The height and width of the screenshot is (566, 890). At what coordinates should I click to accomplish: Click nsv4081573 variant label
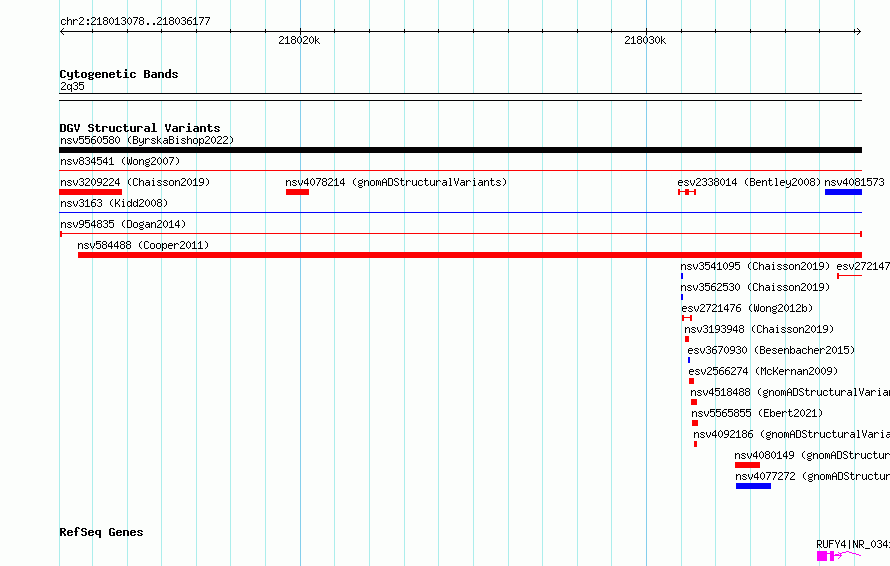[854, 182]
